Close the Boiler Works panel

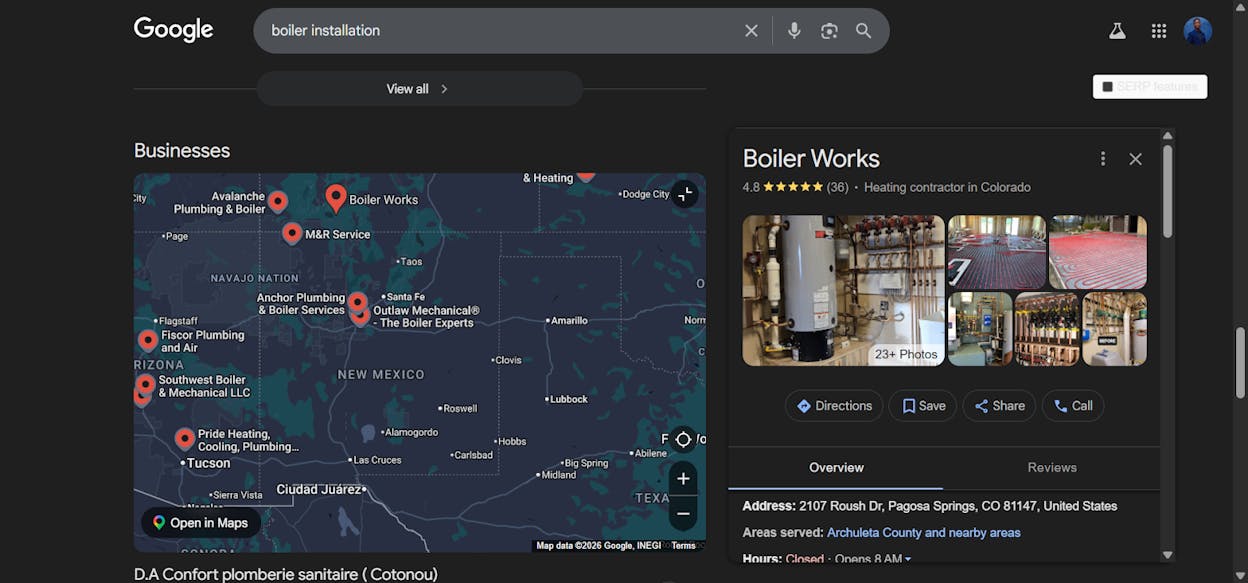[1135, 159]
